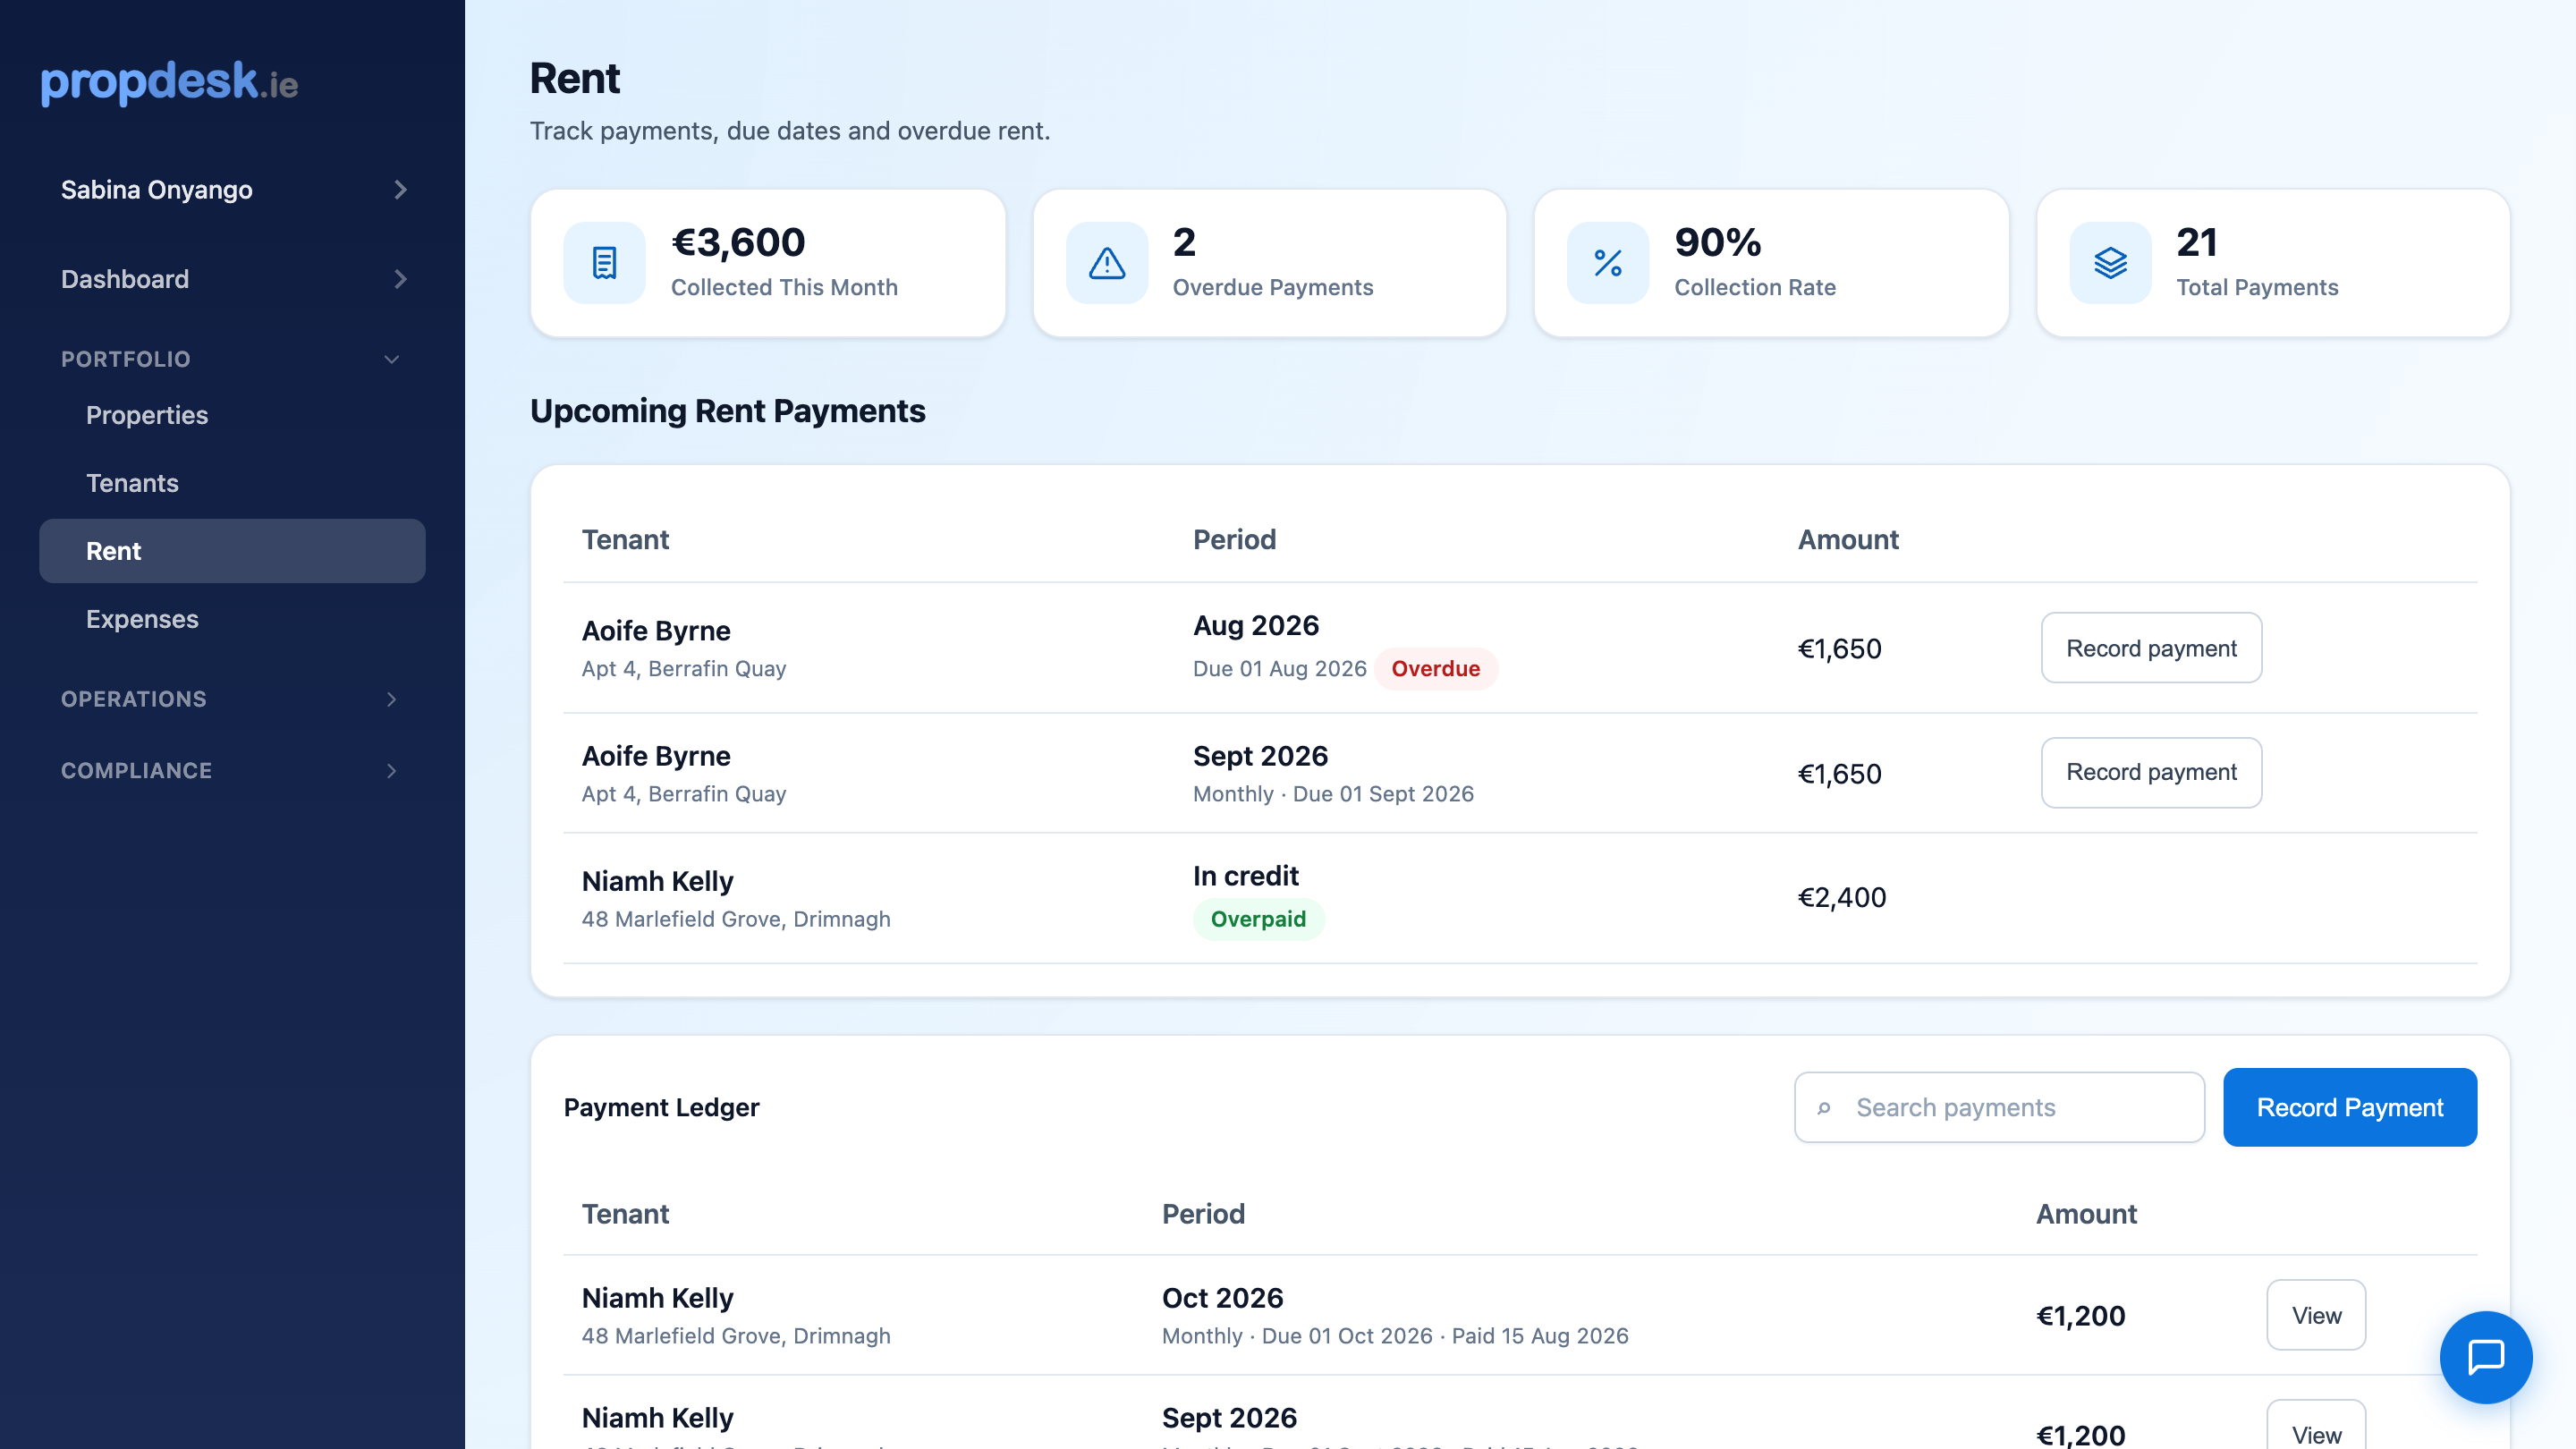This screenshot has width=2576, height=1449.
Task: Click the Amount header in Payment Ledger table
Action: (2086, 1214)
